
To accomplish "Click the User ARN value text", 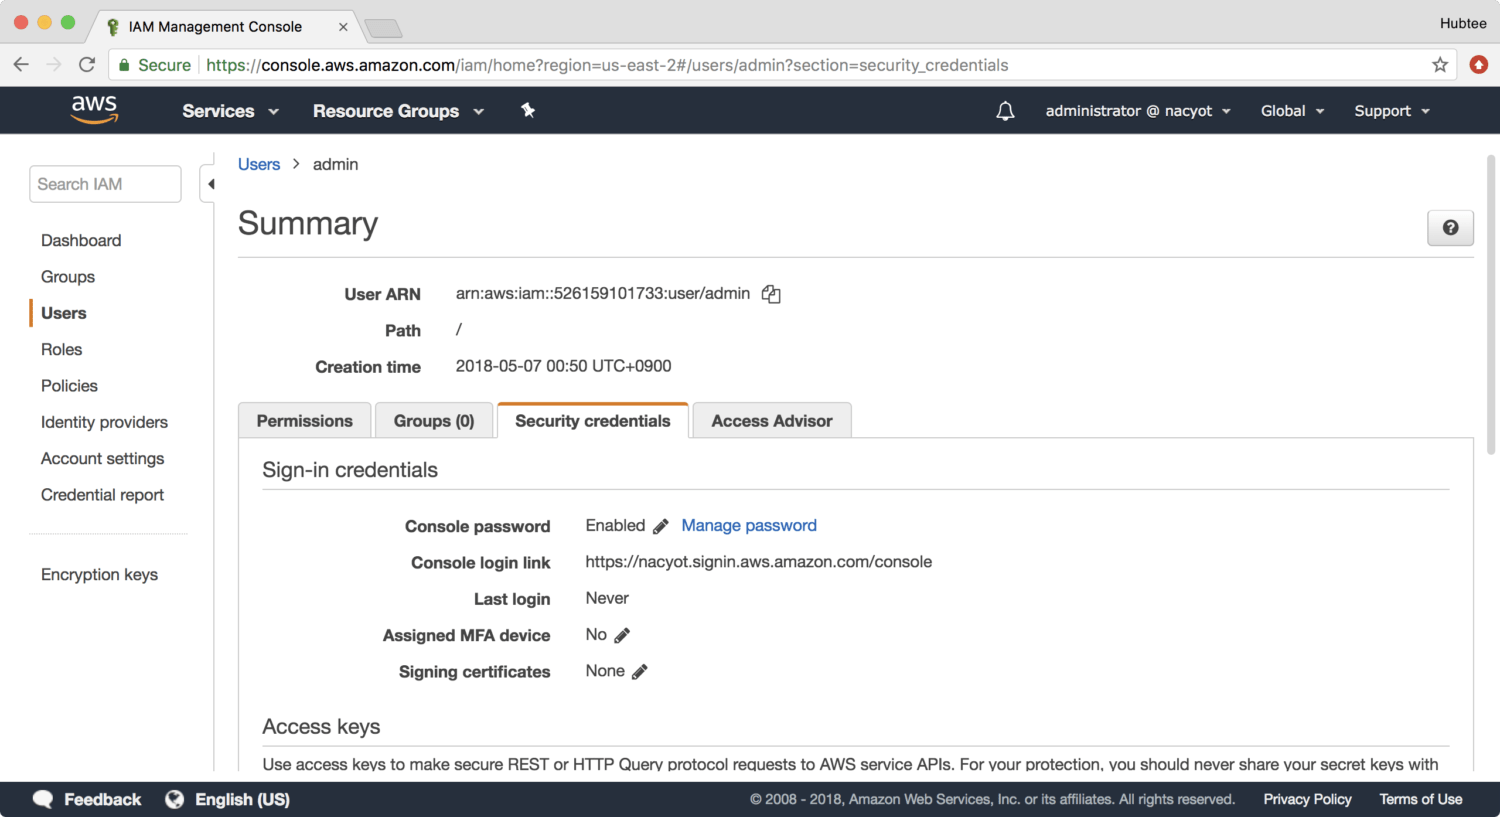I will (x=603, y=293).
